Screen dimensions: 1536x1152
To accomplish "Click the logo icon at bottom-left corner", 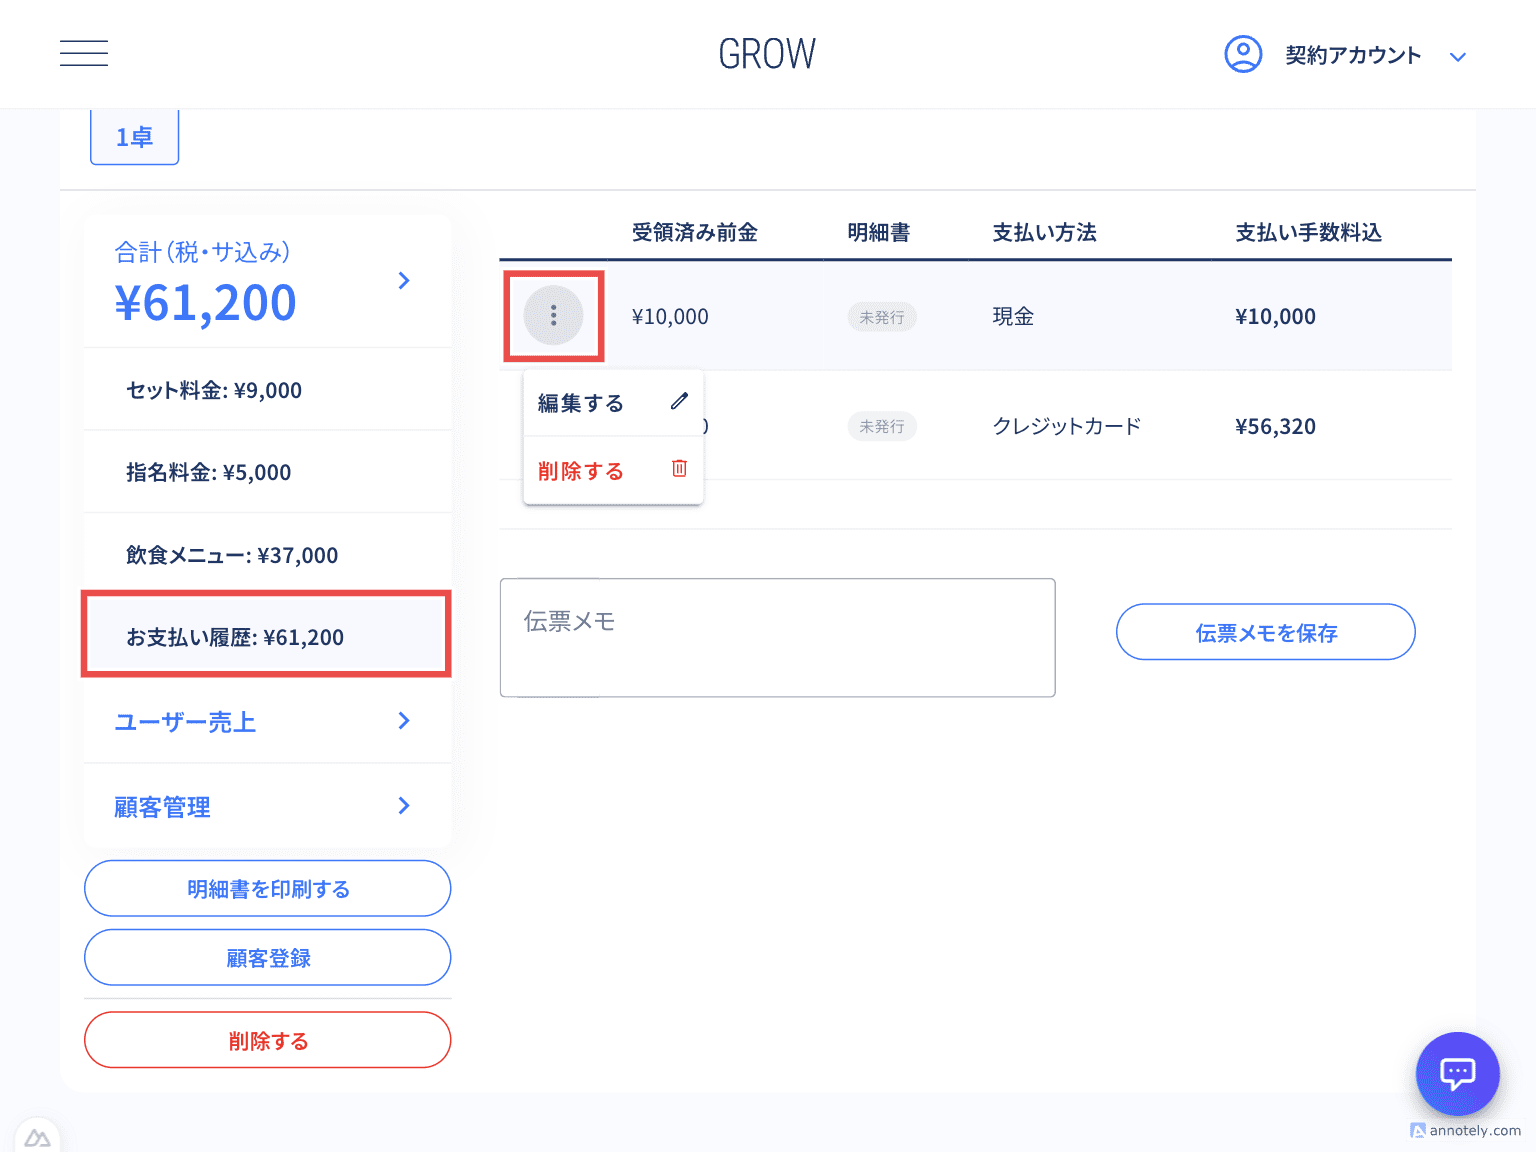I will 38,1138.
